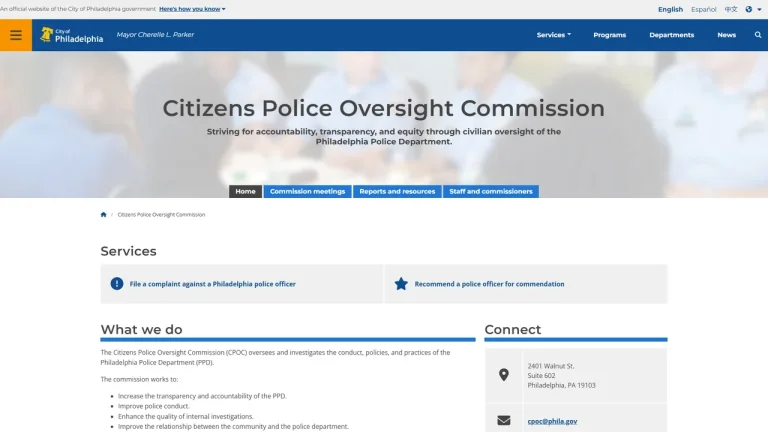Click the "Connect" heading
Viewport: 768px width, 432px height.
pyautogui.click(x=513, y=330)
